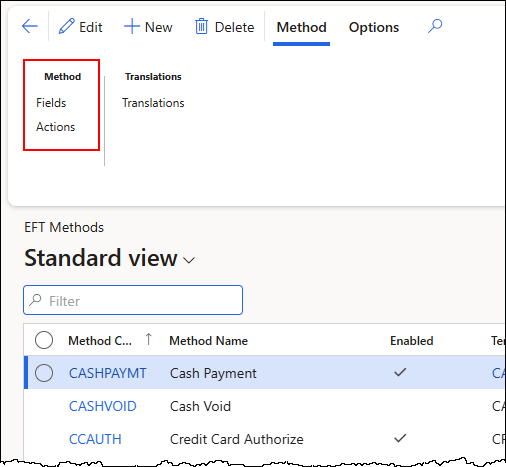Expand the Standard view dropdown chevron

189,260
